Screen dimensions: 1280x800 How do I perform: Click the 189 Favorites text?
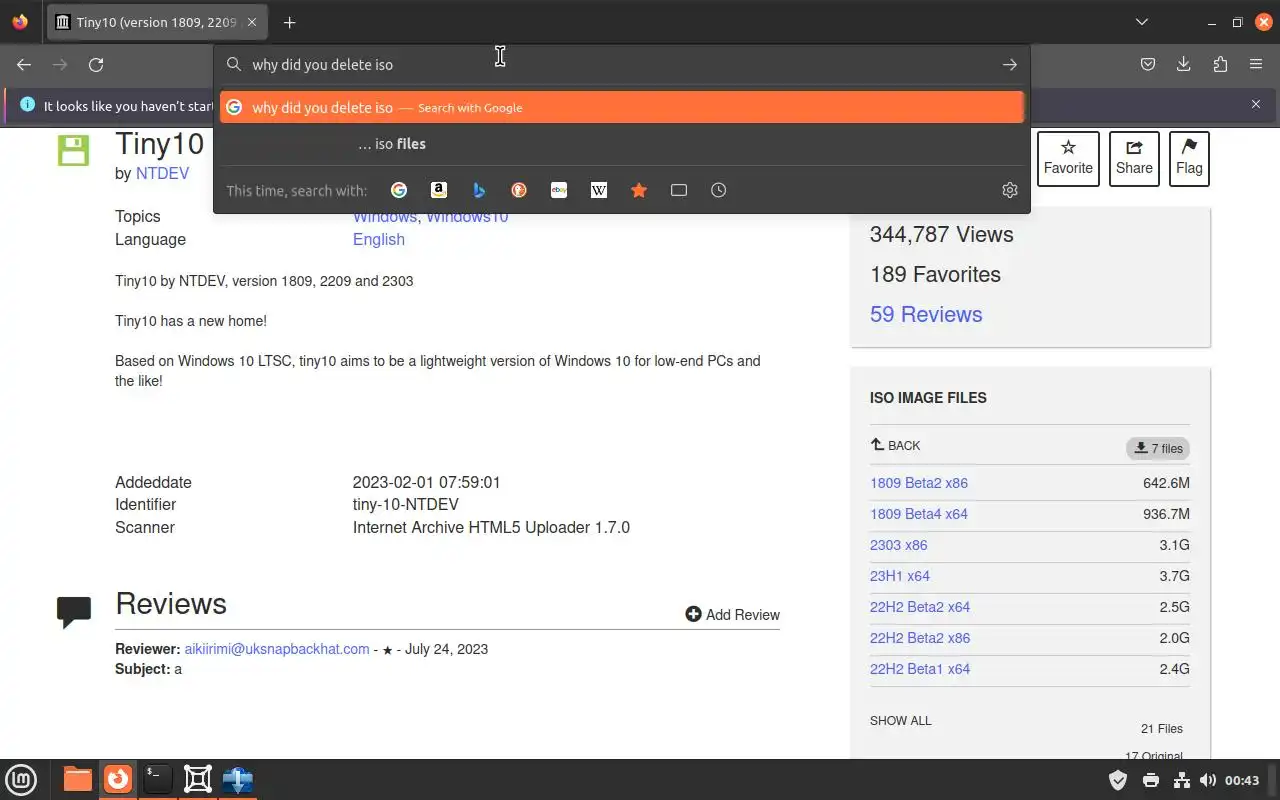[935, 275]
